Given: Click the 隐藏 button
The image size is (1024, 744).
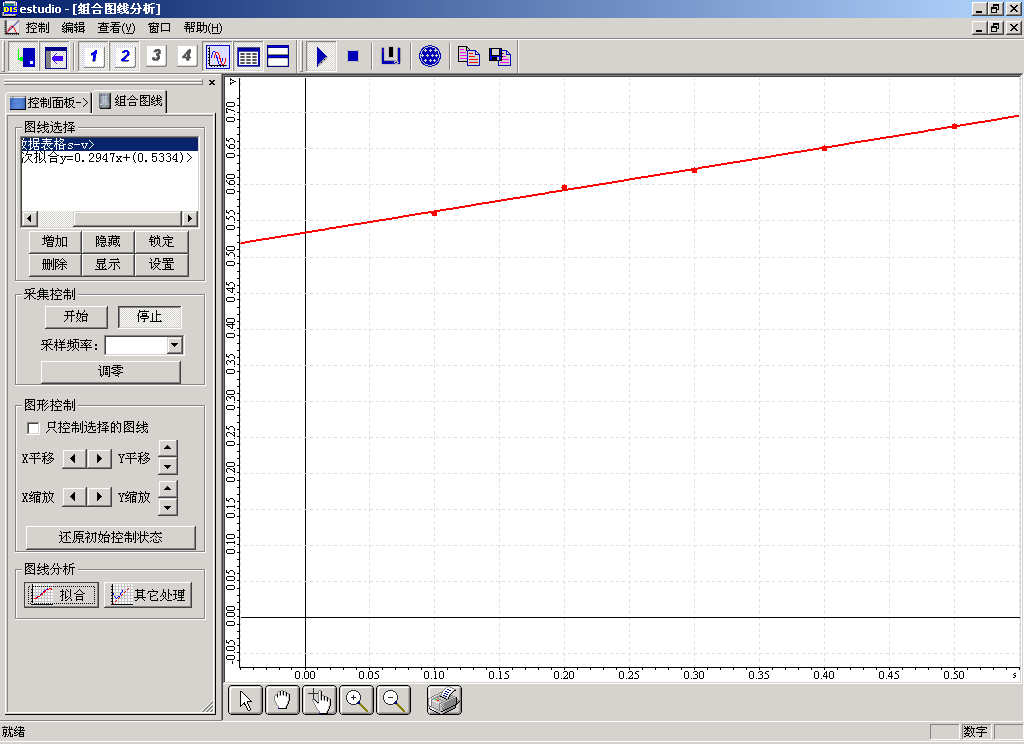Looking at the screenshot, I should pos(108,241).
